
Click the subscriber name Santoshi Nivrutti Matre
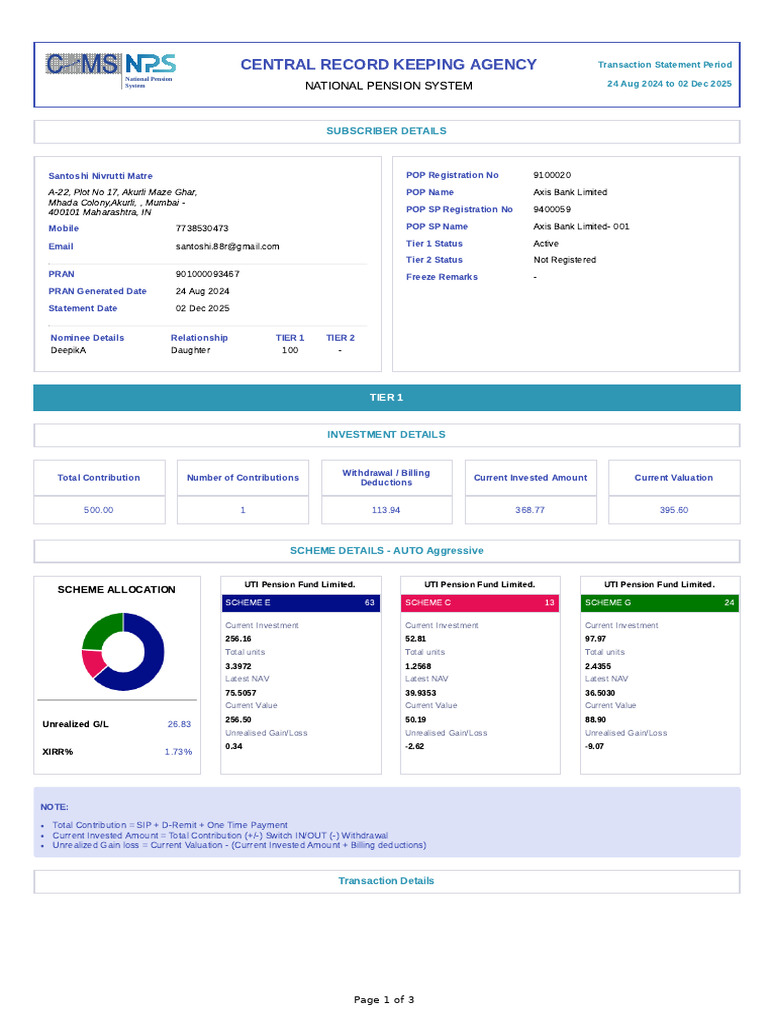click(101, 176)
